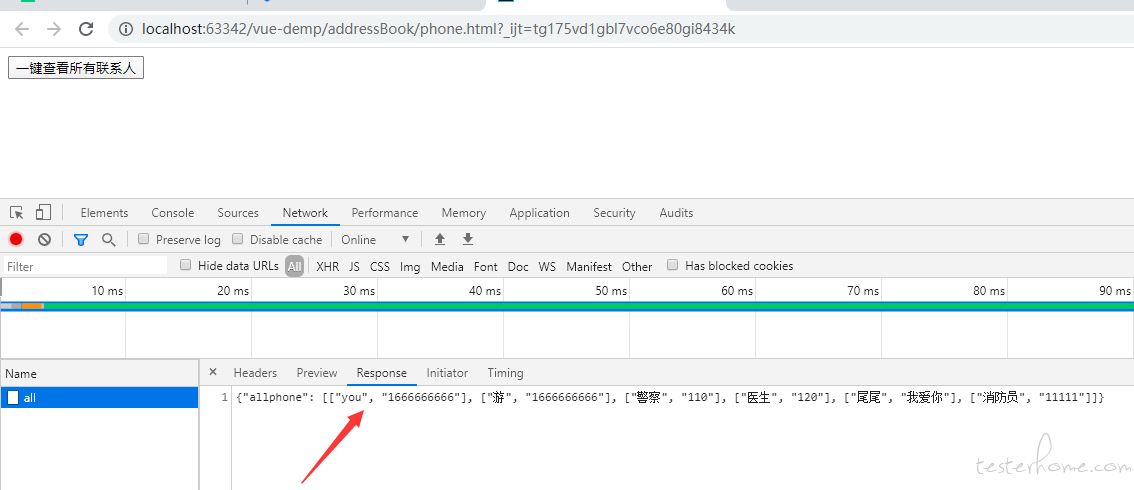Reload the current page
This screenshot has height=490, width=1134.
[86, 29]
